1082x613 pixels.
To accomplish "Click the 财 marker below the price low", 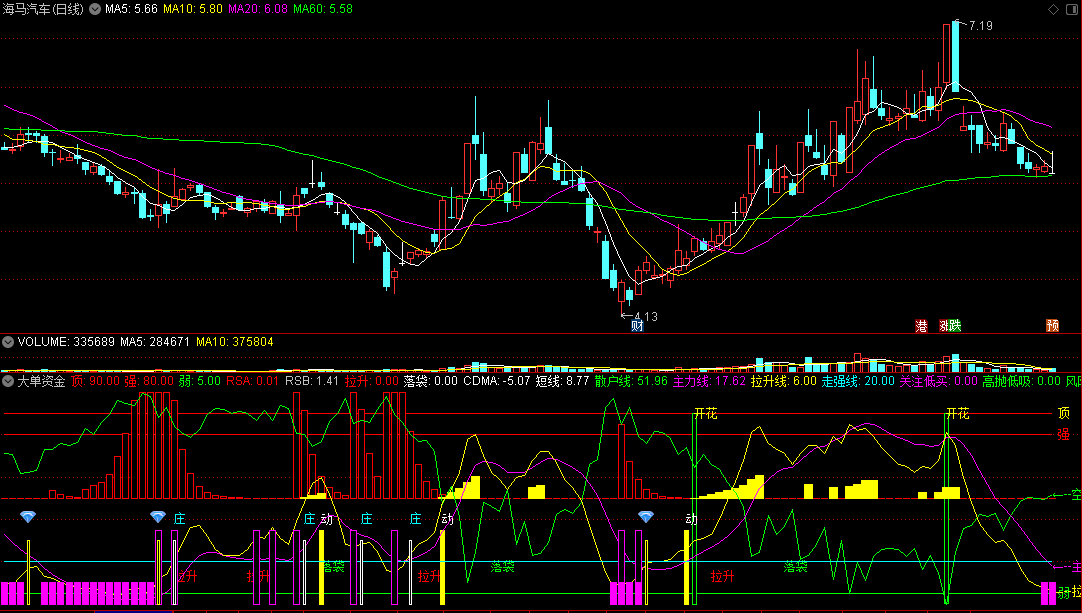I will tap(637, 326).
